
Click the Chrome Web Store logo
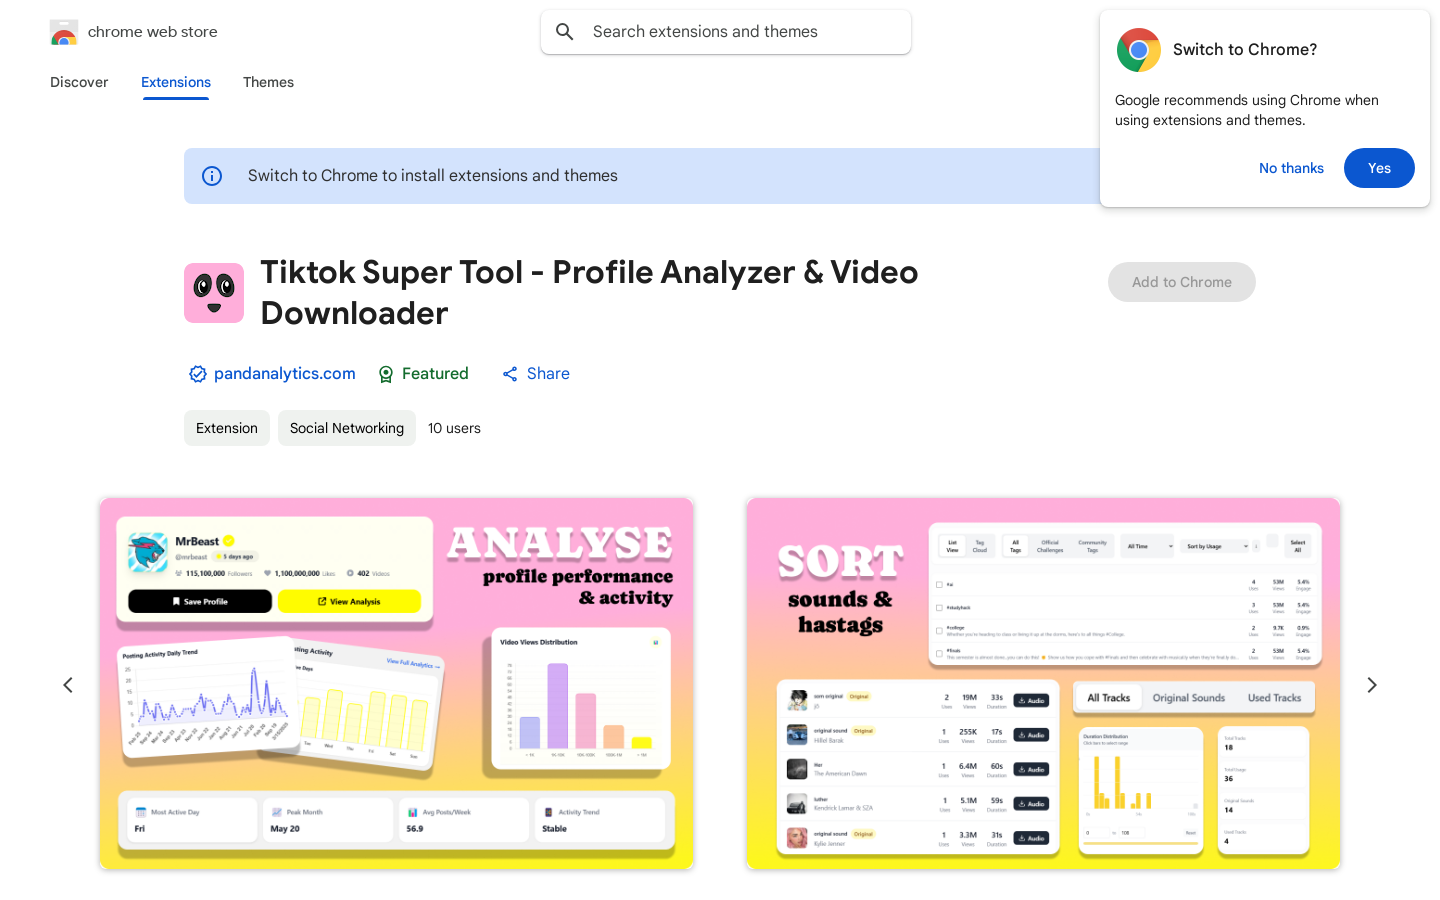(64, 32)
